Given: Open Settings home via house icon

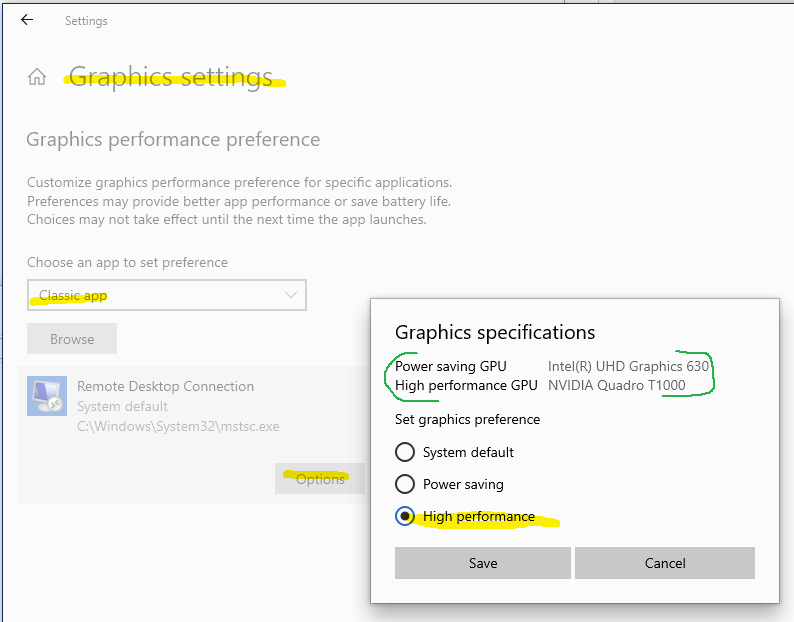Looking at the screenshot, I should coord(36,77).
